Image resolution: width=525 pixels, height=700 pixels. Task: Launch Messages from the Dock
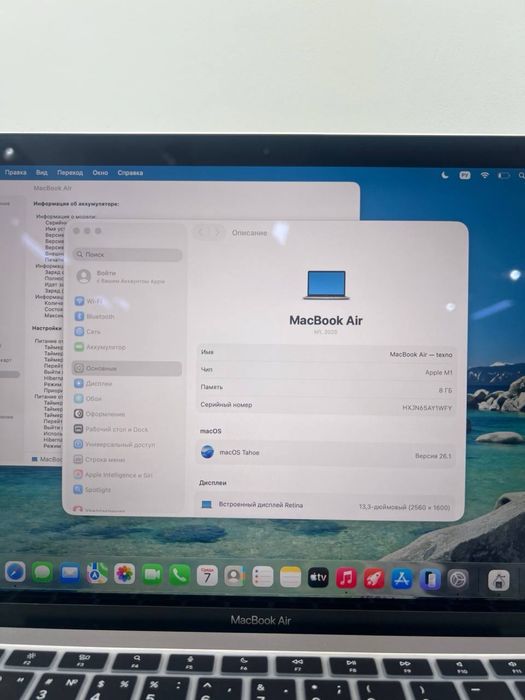pyautogui.click(x=42, y=573)
